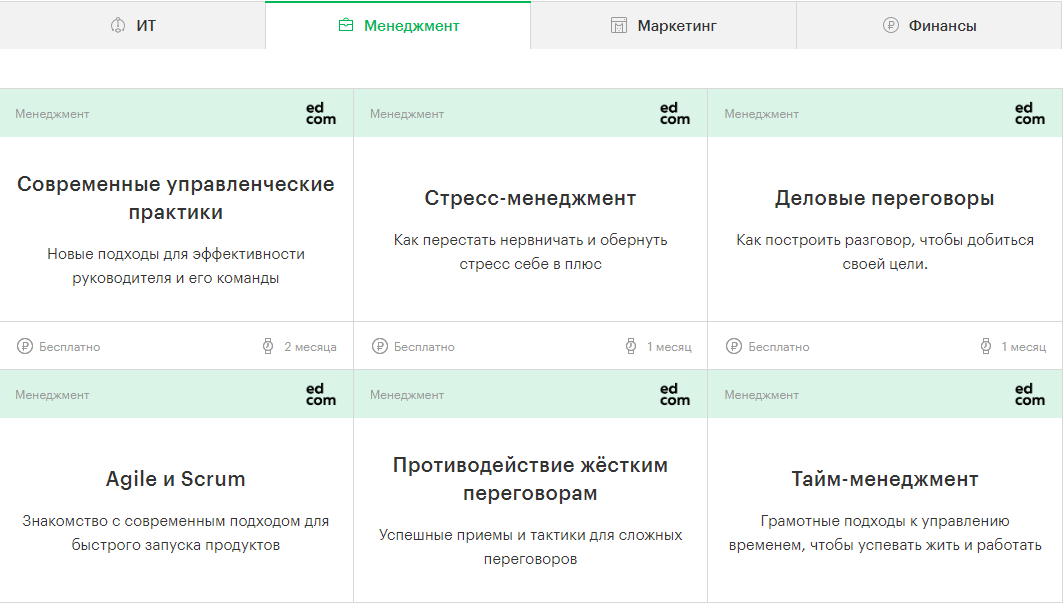Click the IT tab icon
Screen dimensions: 1063x603
[x=118, y=25]
